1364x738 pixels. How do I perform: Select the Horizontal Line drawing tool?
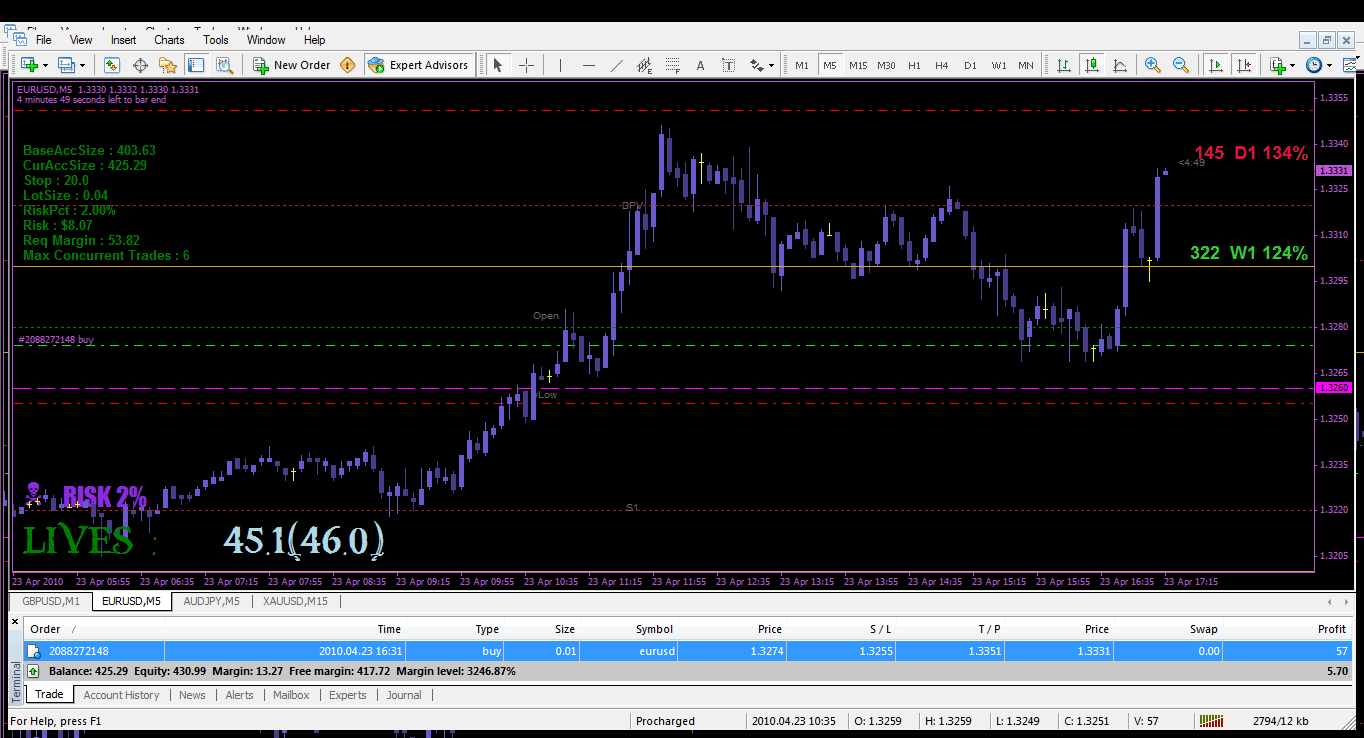tap(588, 65)
